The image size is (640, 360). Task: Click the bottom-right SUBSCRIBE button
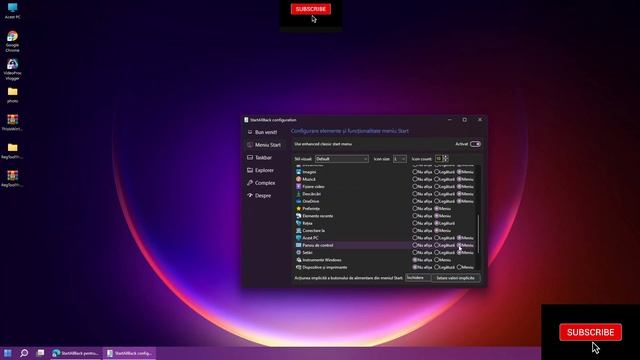(x=590, y=332)
